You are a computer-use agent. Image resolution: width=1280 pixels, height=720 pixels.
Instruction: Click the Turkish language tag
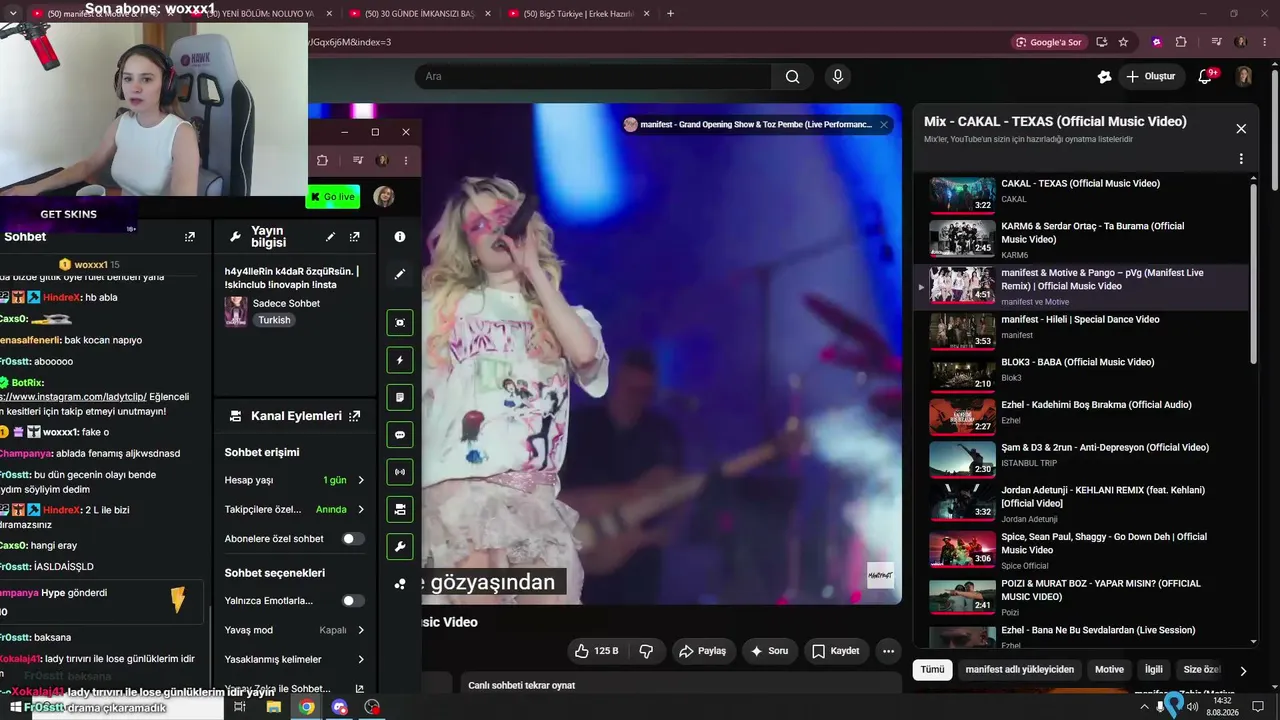tap(274, 320)
